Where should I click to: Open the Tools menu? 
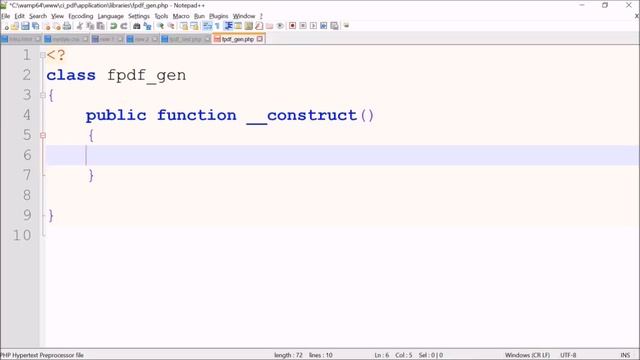click(161, 16)
